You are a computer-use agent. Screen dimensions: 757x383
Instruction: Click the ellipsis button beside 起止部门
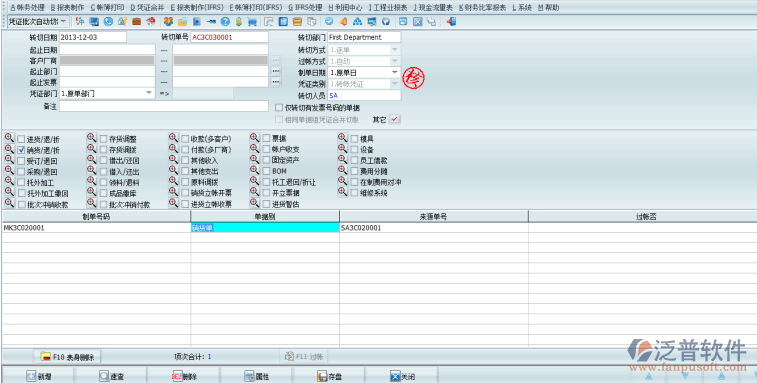tap(276, 71)
